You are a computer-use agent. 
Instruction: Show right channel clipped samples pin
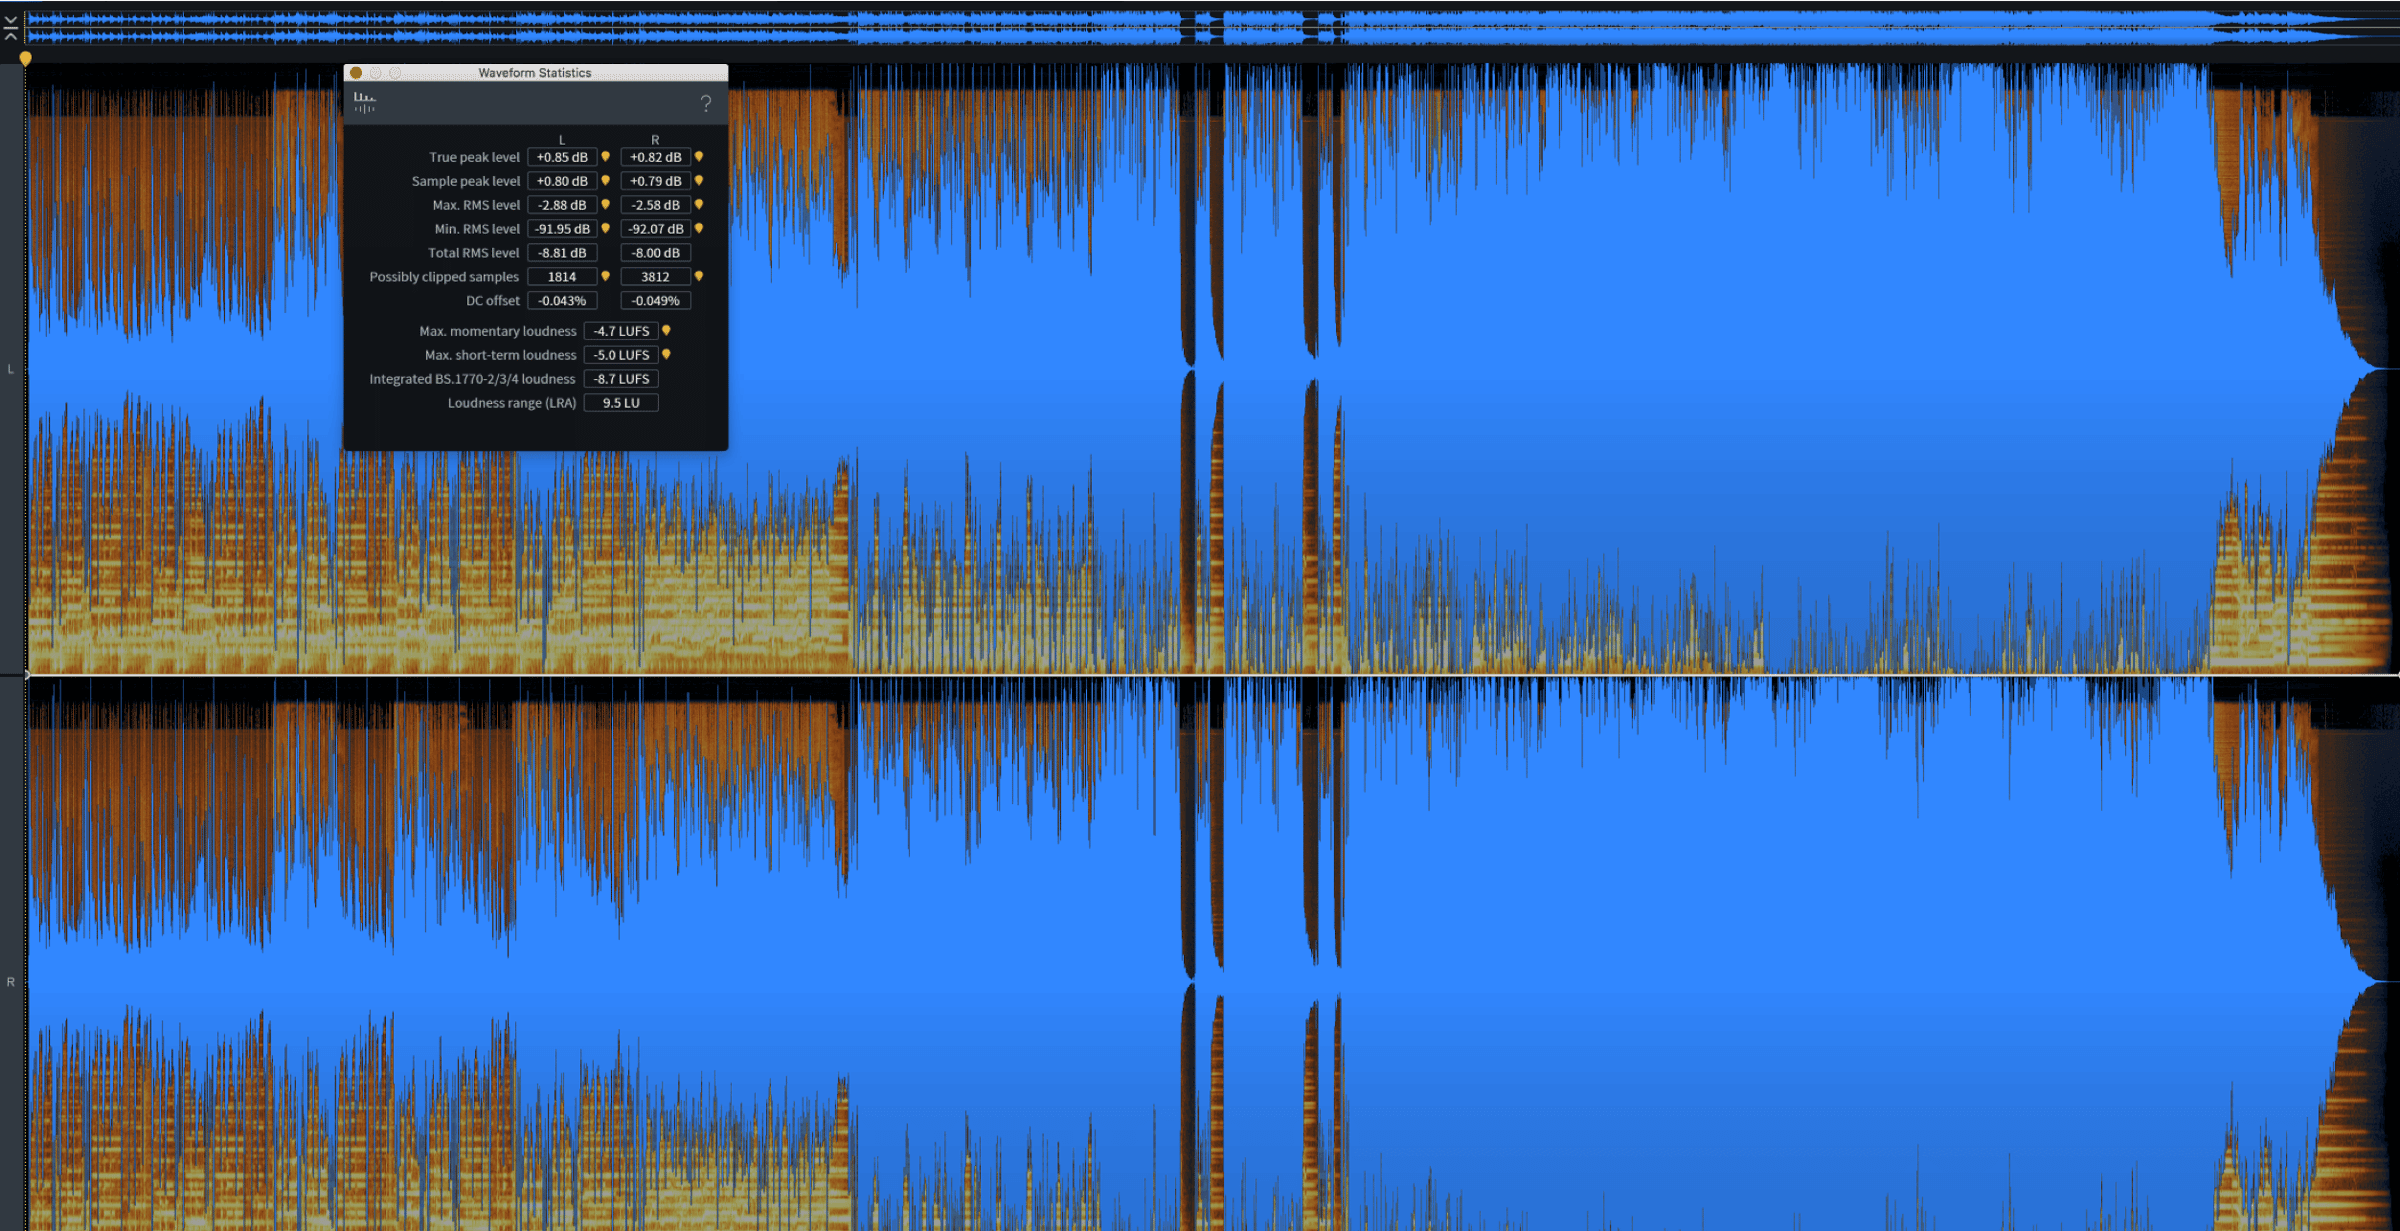point(699,276)
